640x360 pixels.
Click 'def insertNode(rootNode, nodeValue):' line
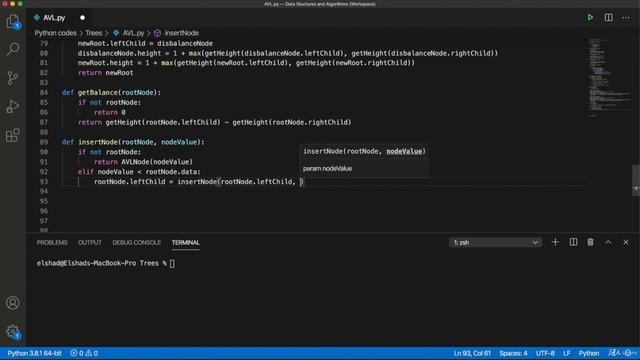tap(133, 142)
